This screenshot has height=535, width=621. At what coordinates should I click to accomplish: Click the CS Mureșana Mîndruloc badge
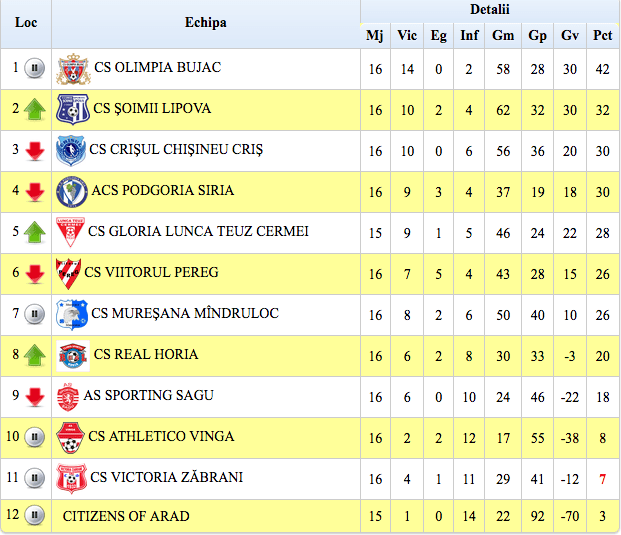[x=71, y=314]
